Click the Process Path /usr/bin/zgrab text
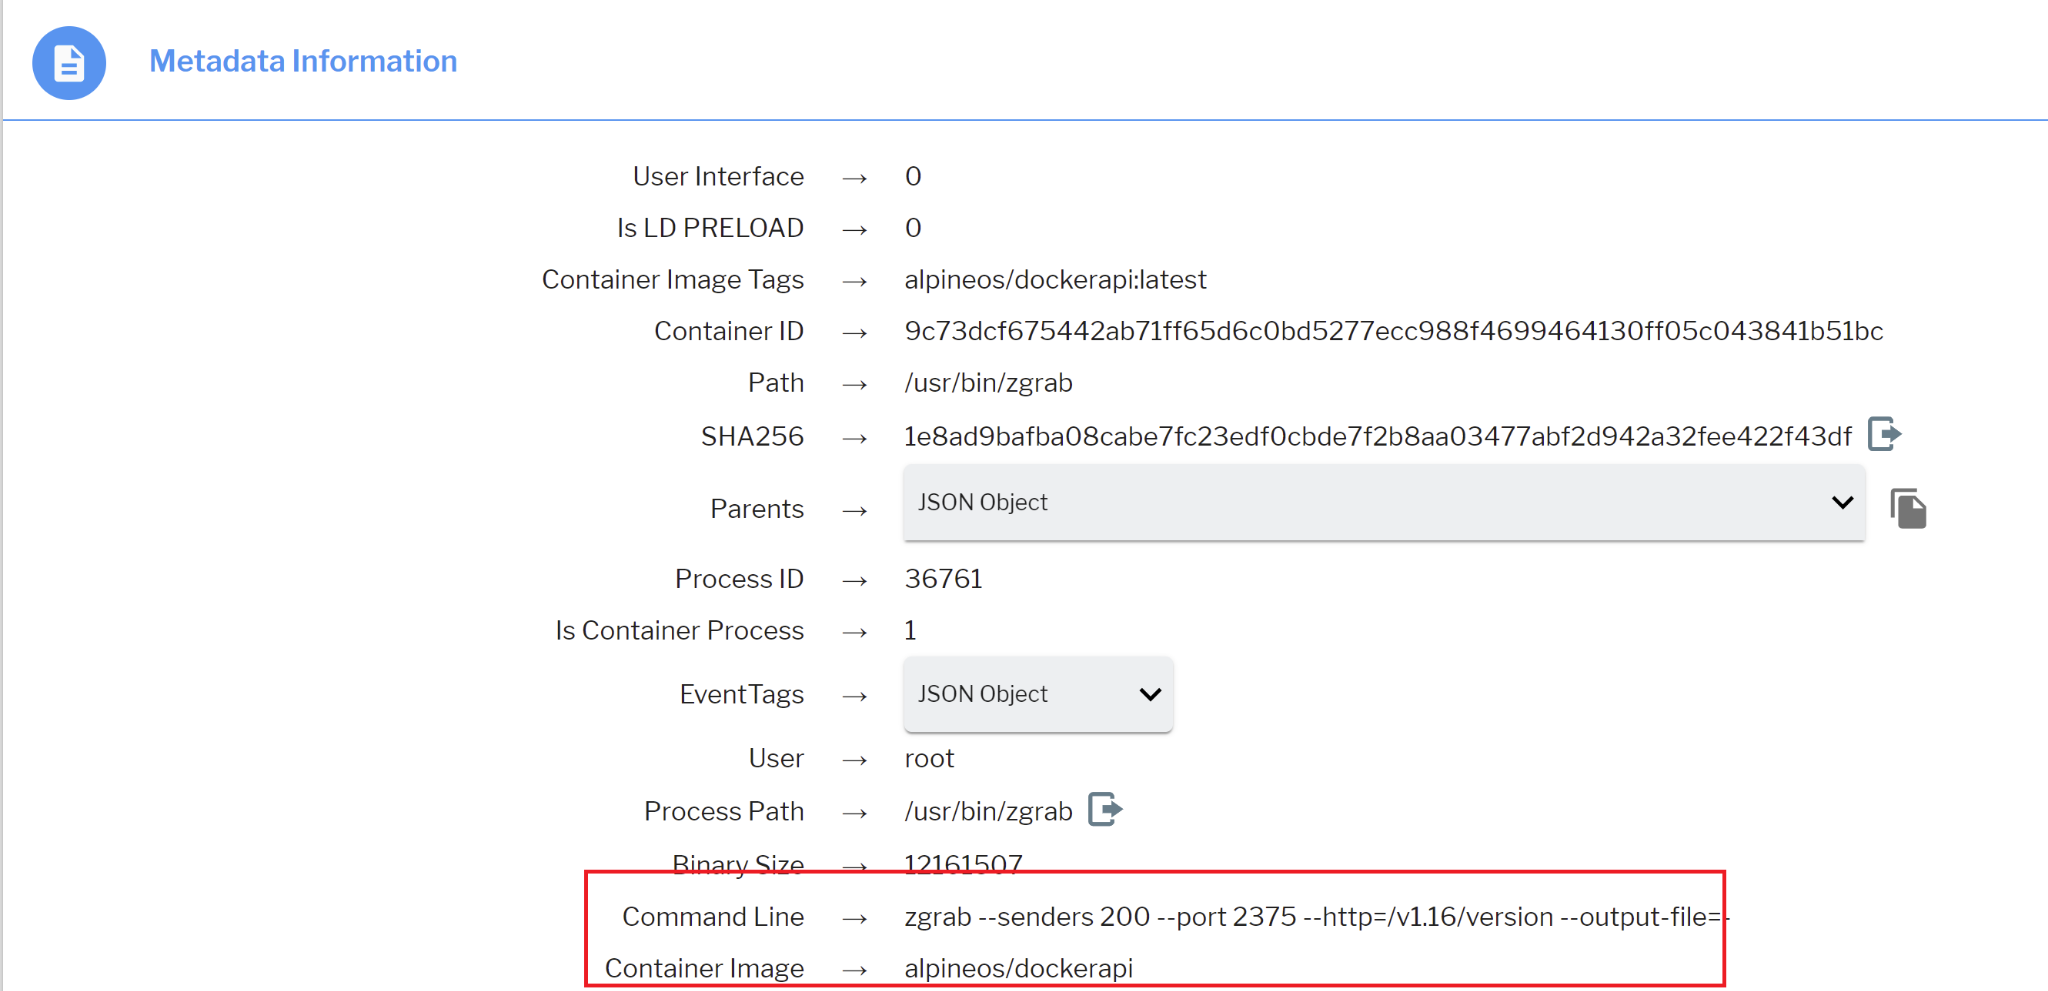This screenshot has width=2048, height=991. click(x=988, y=811)
